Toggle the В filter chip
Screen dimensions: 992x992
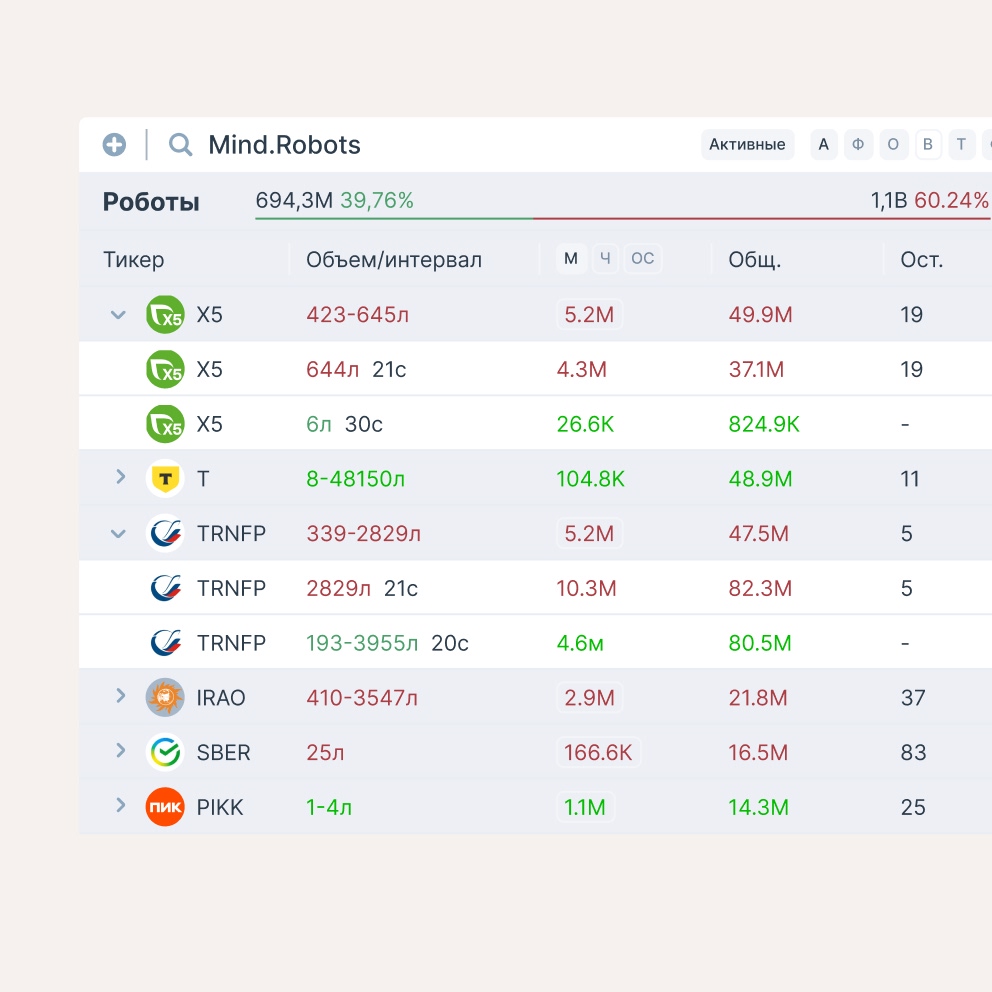(928, 144)
